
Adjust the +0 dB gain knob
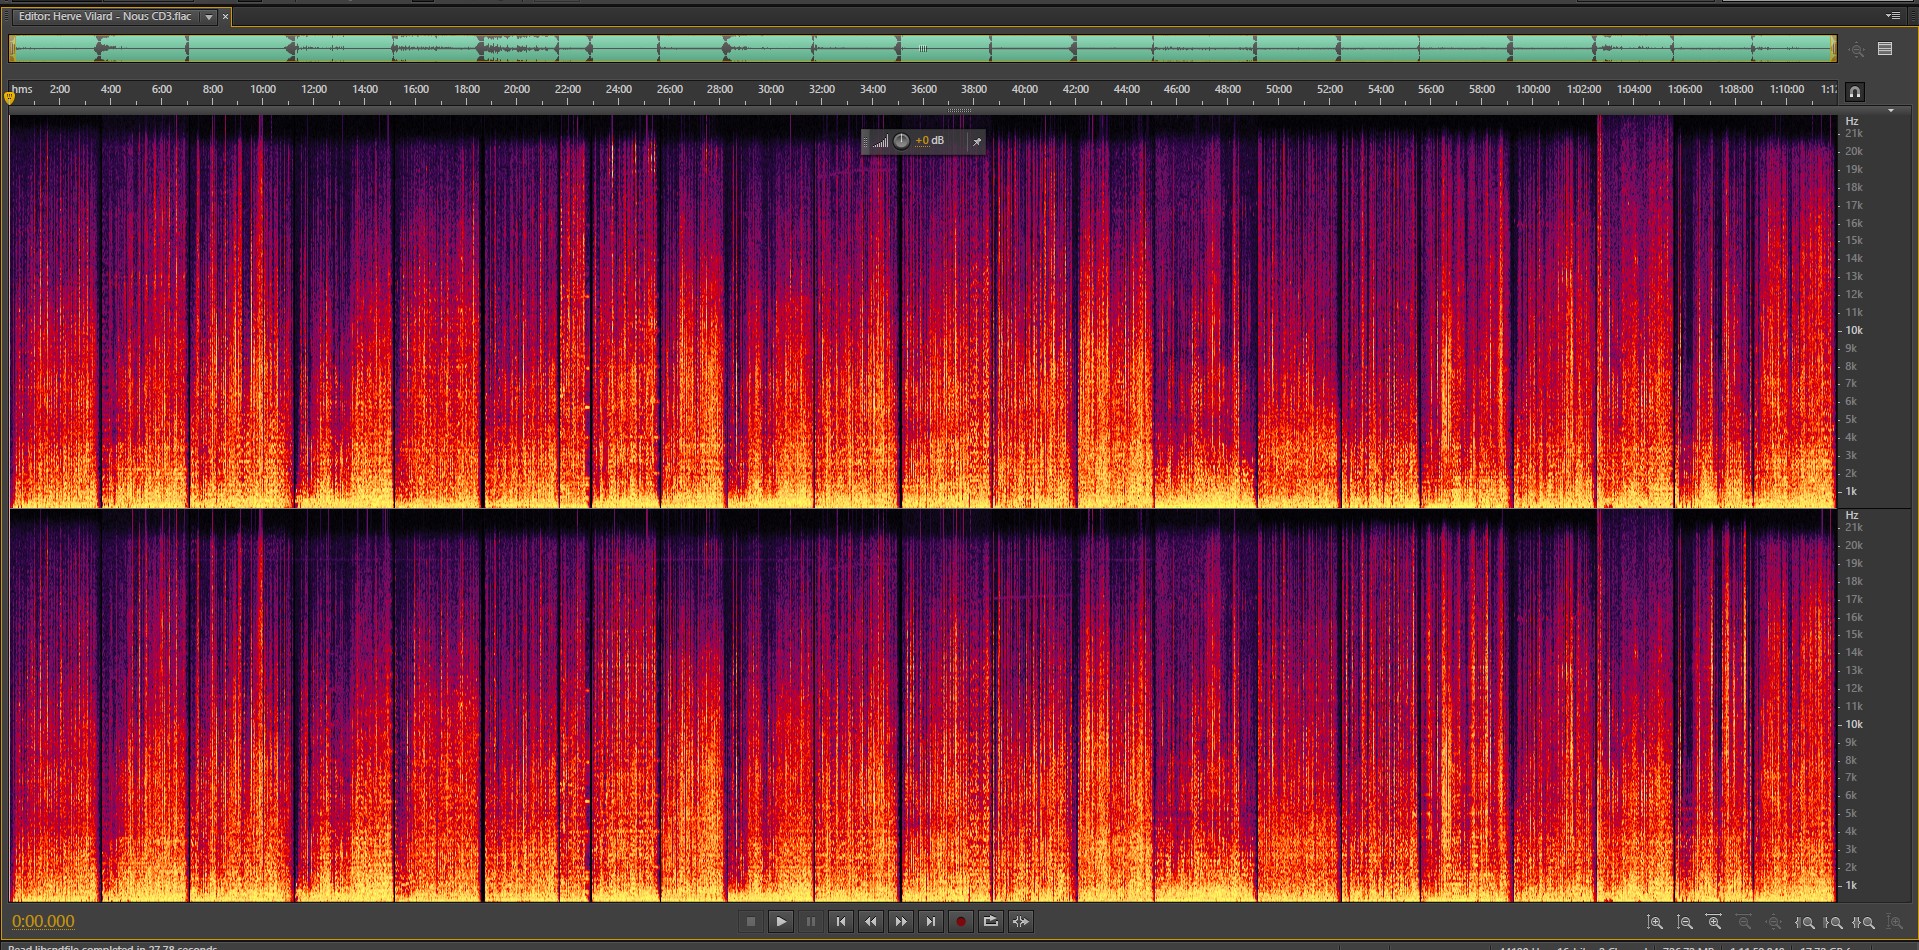pos(901,141)
